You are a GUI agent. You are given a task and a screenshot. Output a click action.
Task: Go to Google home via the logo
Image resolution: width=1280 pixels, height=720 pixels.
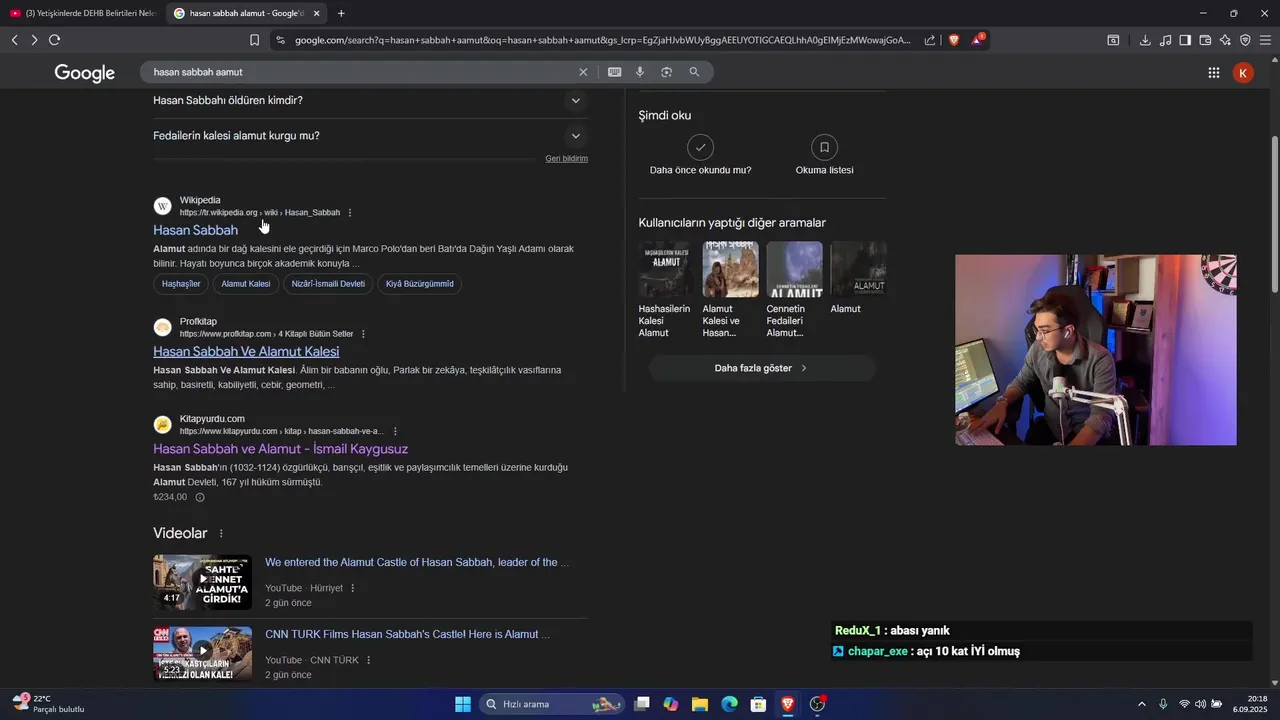tap(85, 73)
